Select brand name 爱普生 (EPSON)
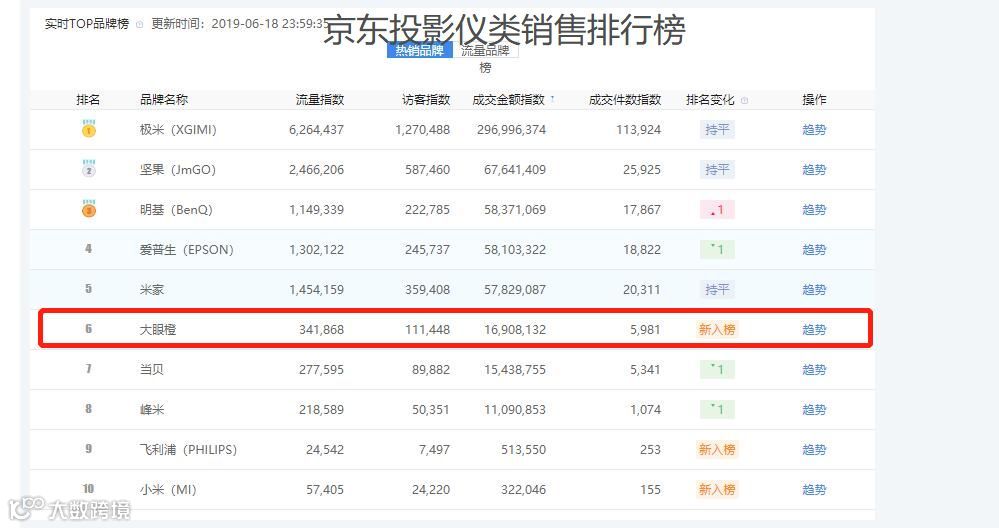Viewport: 999px width, 528px height. [x=187, y=250]
